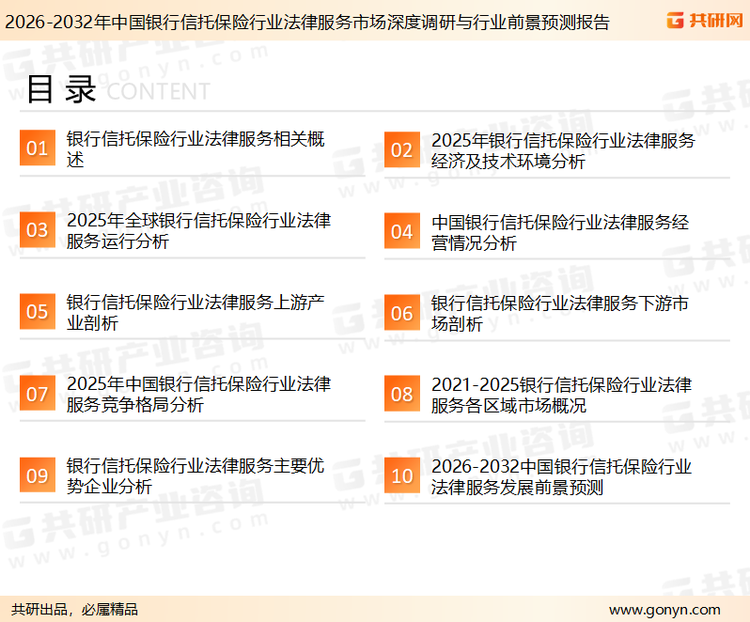Open chapter 2025年银行信托保险行业法律服务经济及技术环境分析
The height and width of the screenshot is (622, 750).
563,151
